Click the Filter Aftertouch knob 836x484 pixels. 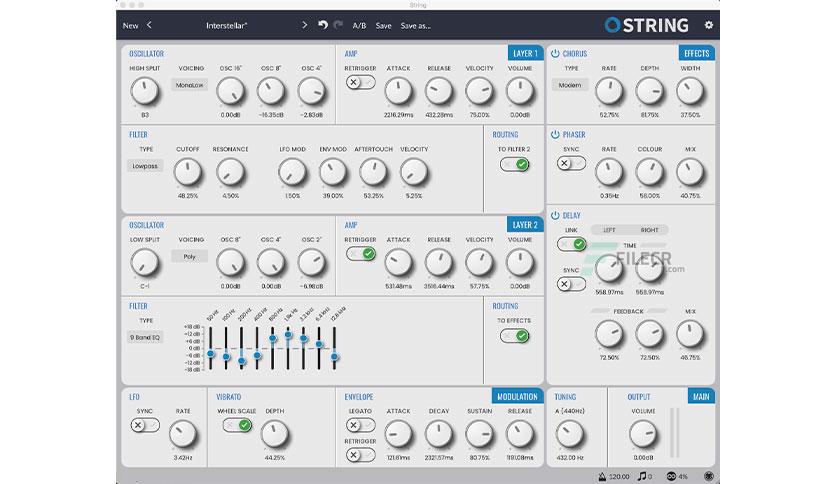(373, 172)
